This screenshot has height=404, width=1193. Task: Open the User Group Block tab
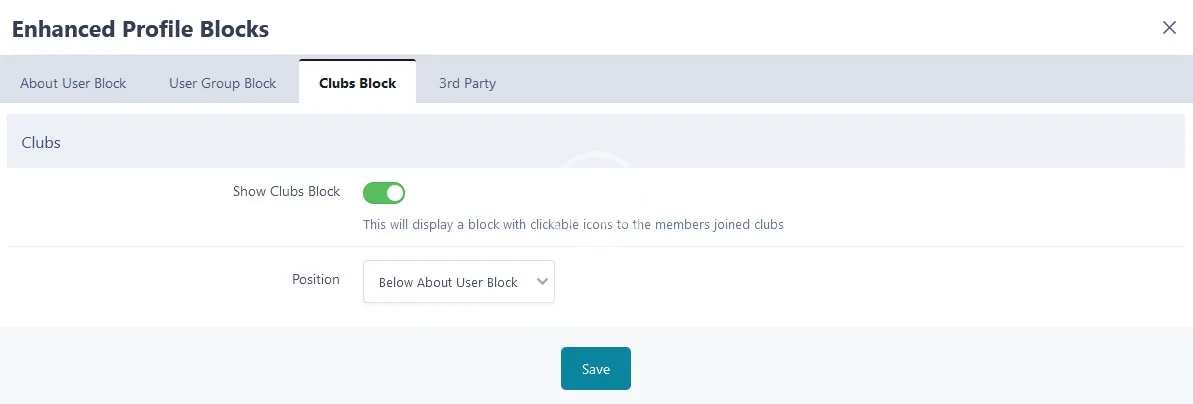222,83
